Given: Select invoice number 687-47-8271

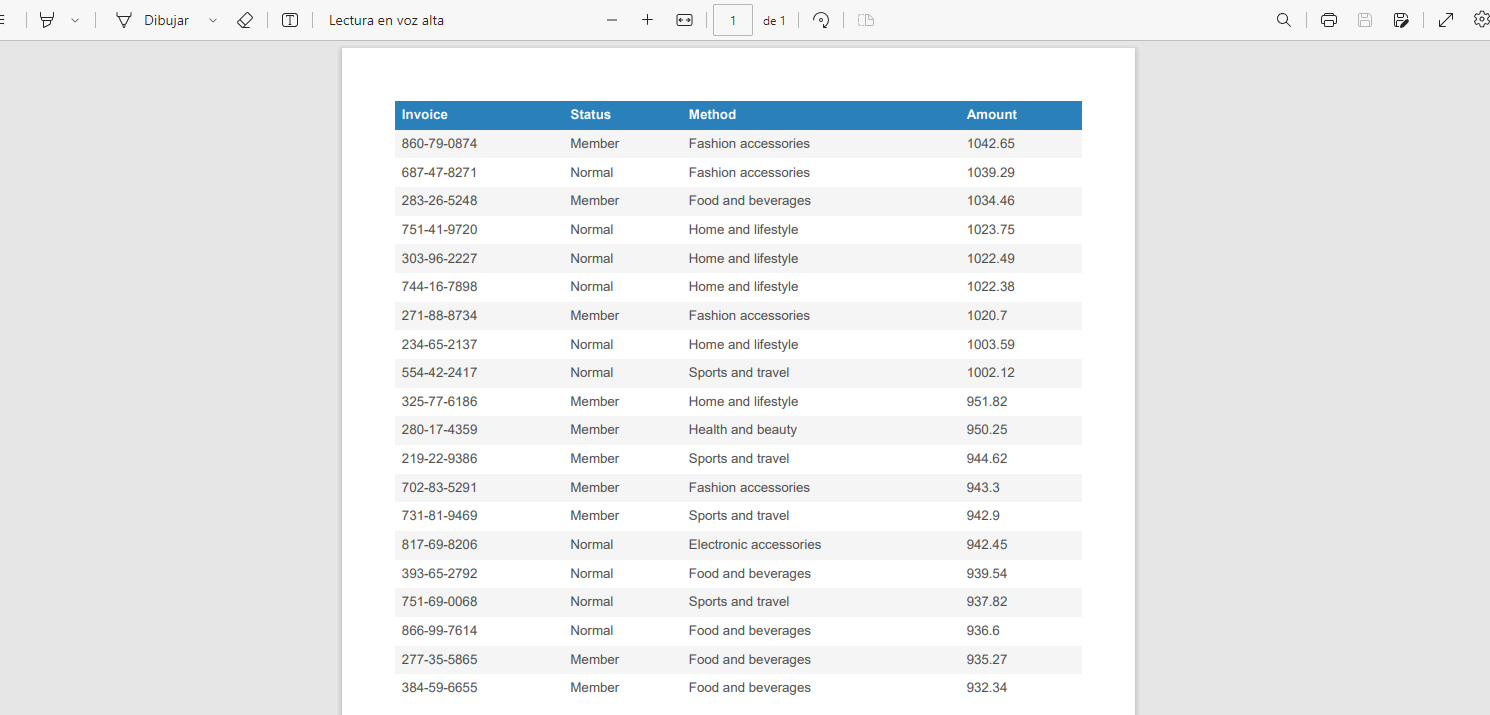Looking at the screenshot, I should 439,173.
